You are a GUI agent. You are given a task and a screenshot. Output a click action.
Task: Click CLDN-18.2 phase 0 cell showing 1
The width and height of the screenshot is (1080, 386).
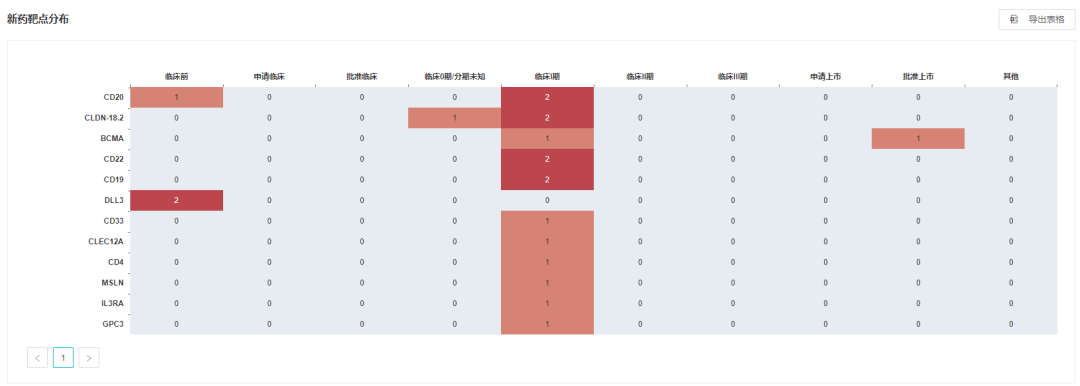click(455, 118)
